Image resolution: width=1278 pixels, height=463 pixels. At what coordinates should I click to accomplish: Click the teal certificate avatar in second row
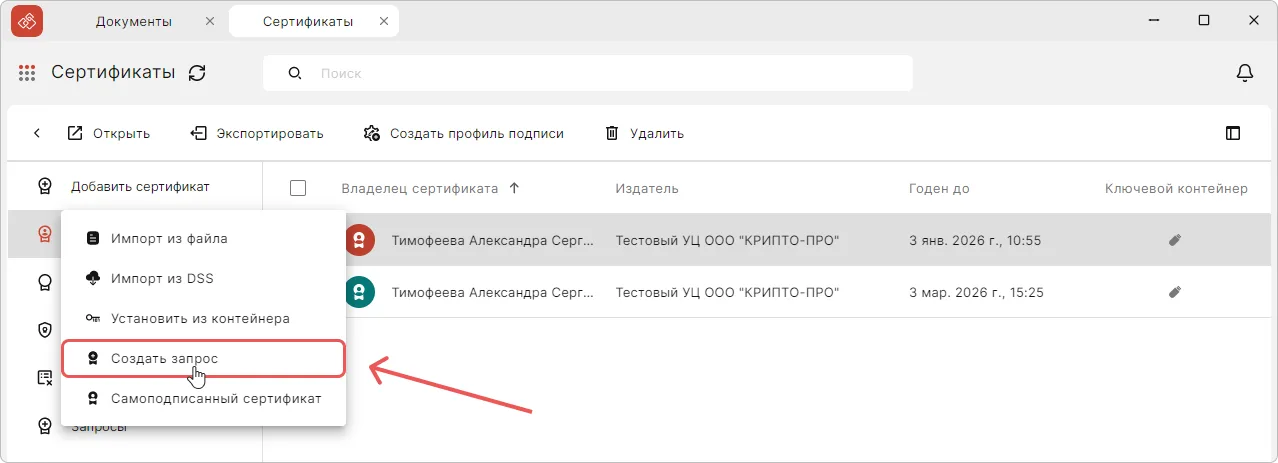tap(360, 293)
